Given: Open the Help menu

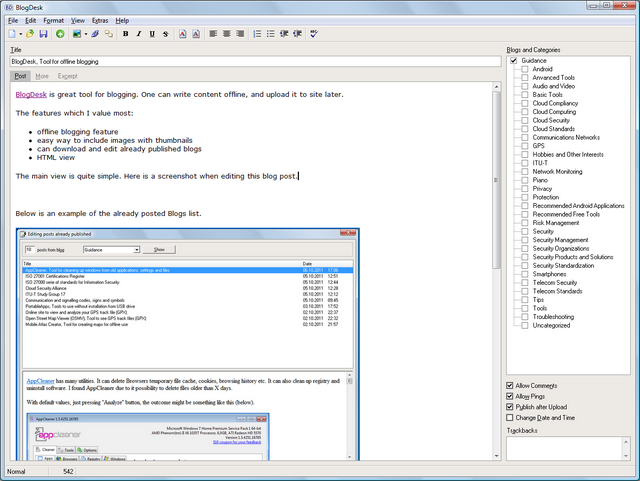Looking at the screenshot, I should (122, 20).
